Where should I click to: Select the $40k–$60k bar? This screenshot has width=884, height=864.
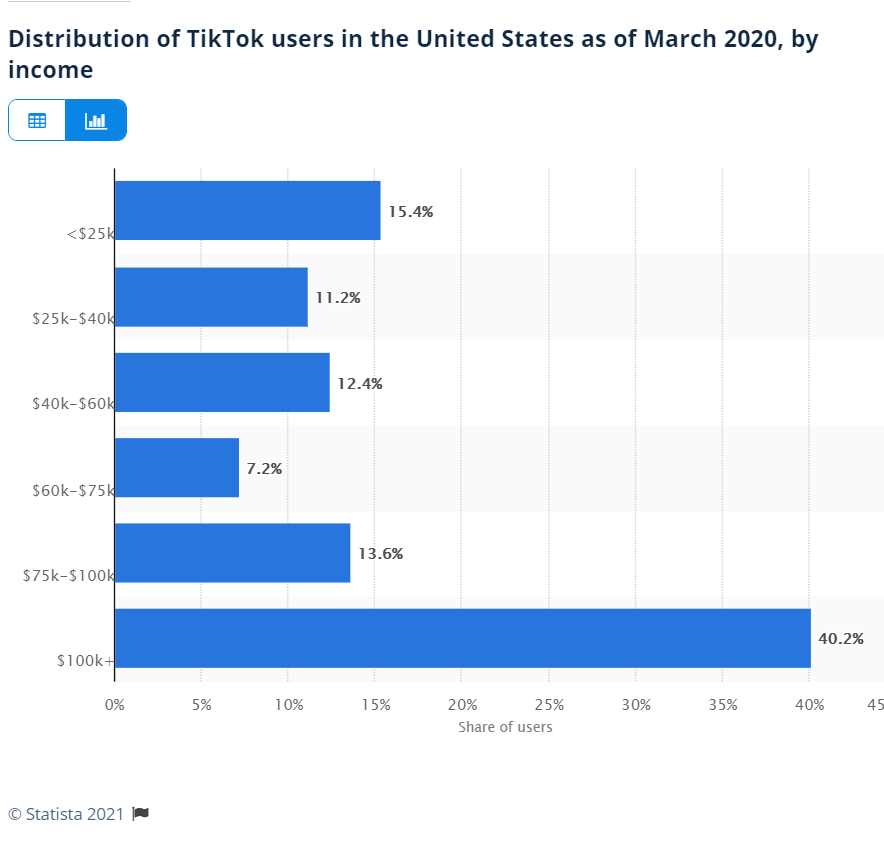point(222,382)
